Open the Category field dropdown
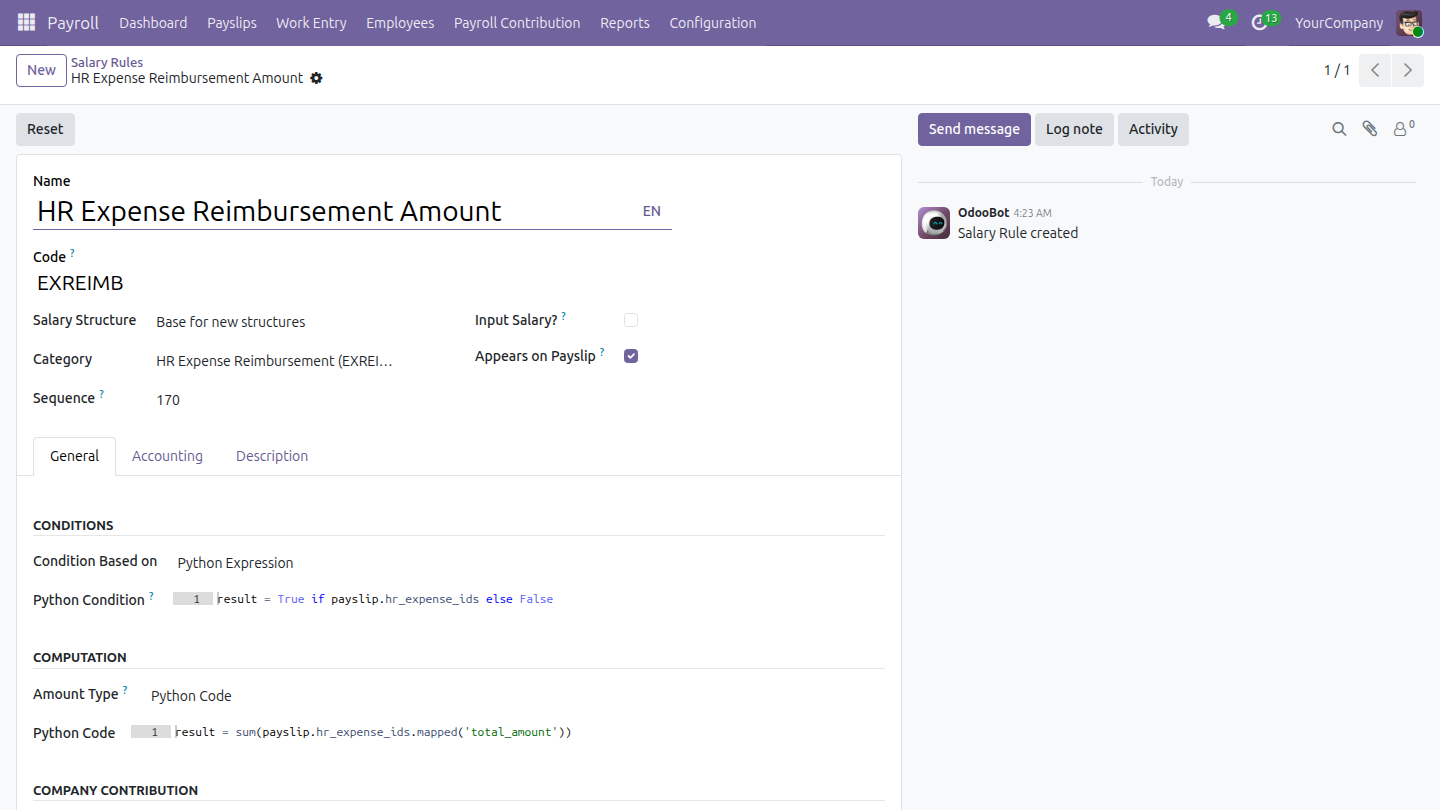The height and width of the screenshot is (810, 1440). pos(275,361)
